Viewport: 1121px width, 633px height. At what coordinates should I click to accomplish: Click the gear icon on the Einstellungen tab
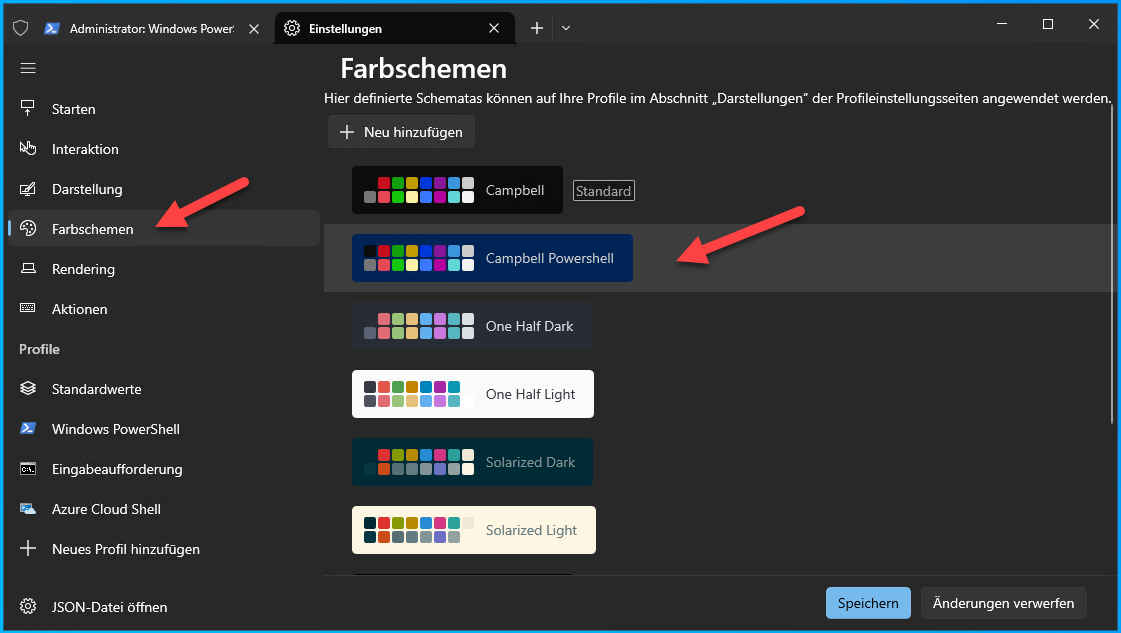pos(292,28)
